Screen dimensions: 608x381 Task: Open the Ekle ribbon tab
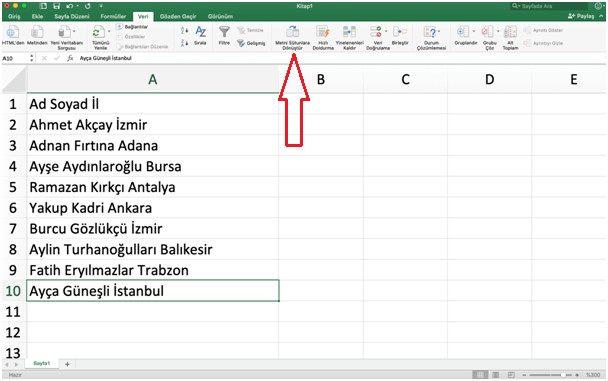(x=38, y=16)
